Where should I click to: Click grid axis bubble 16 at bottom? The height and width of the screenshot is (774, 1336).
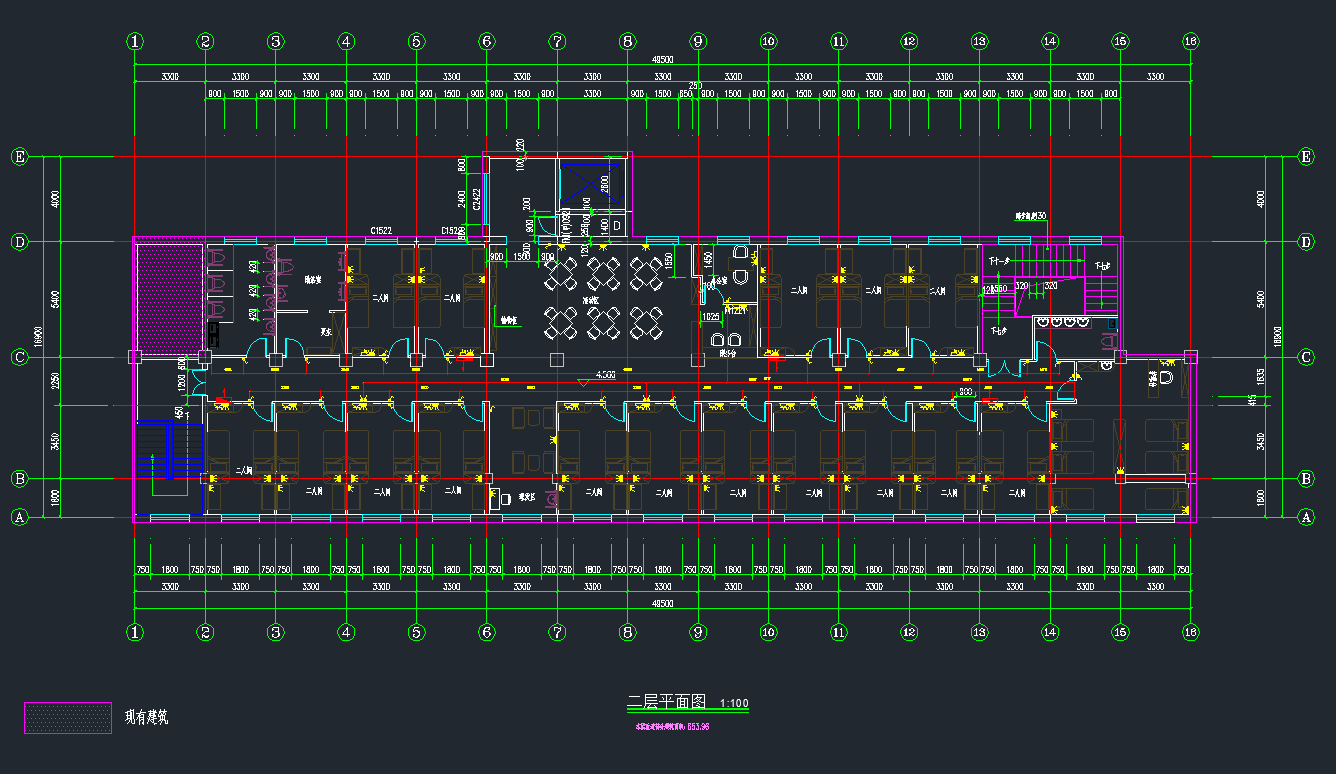click(x=1190, y=632)
